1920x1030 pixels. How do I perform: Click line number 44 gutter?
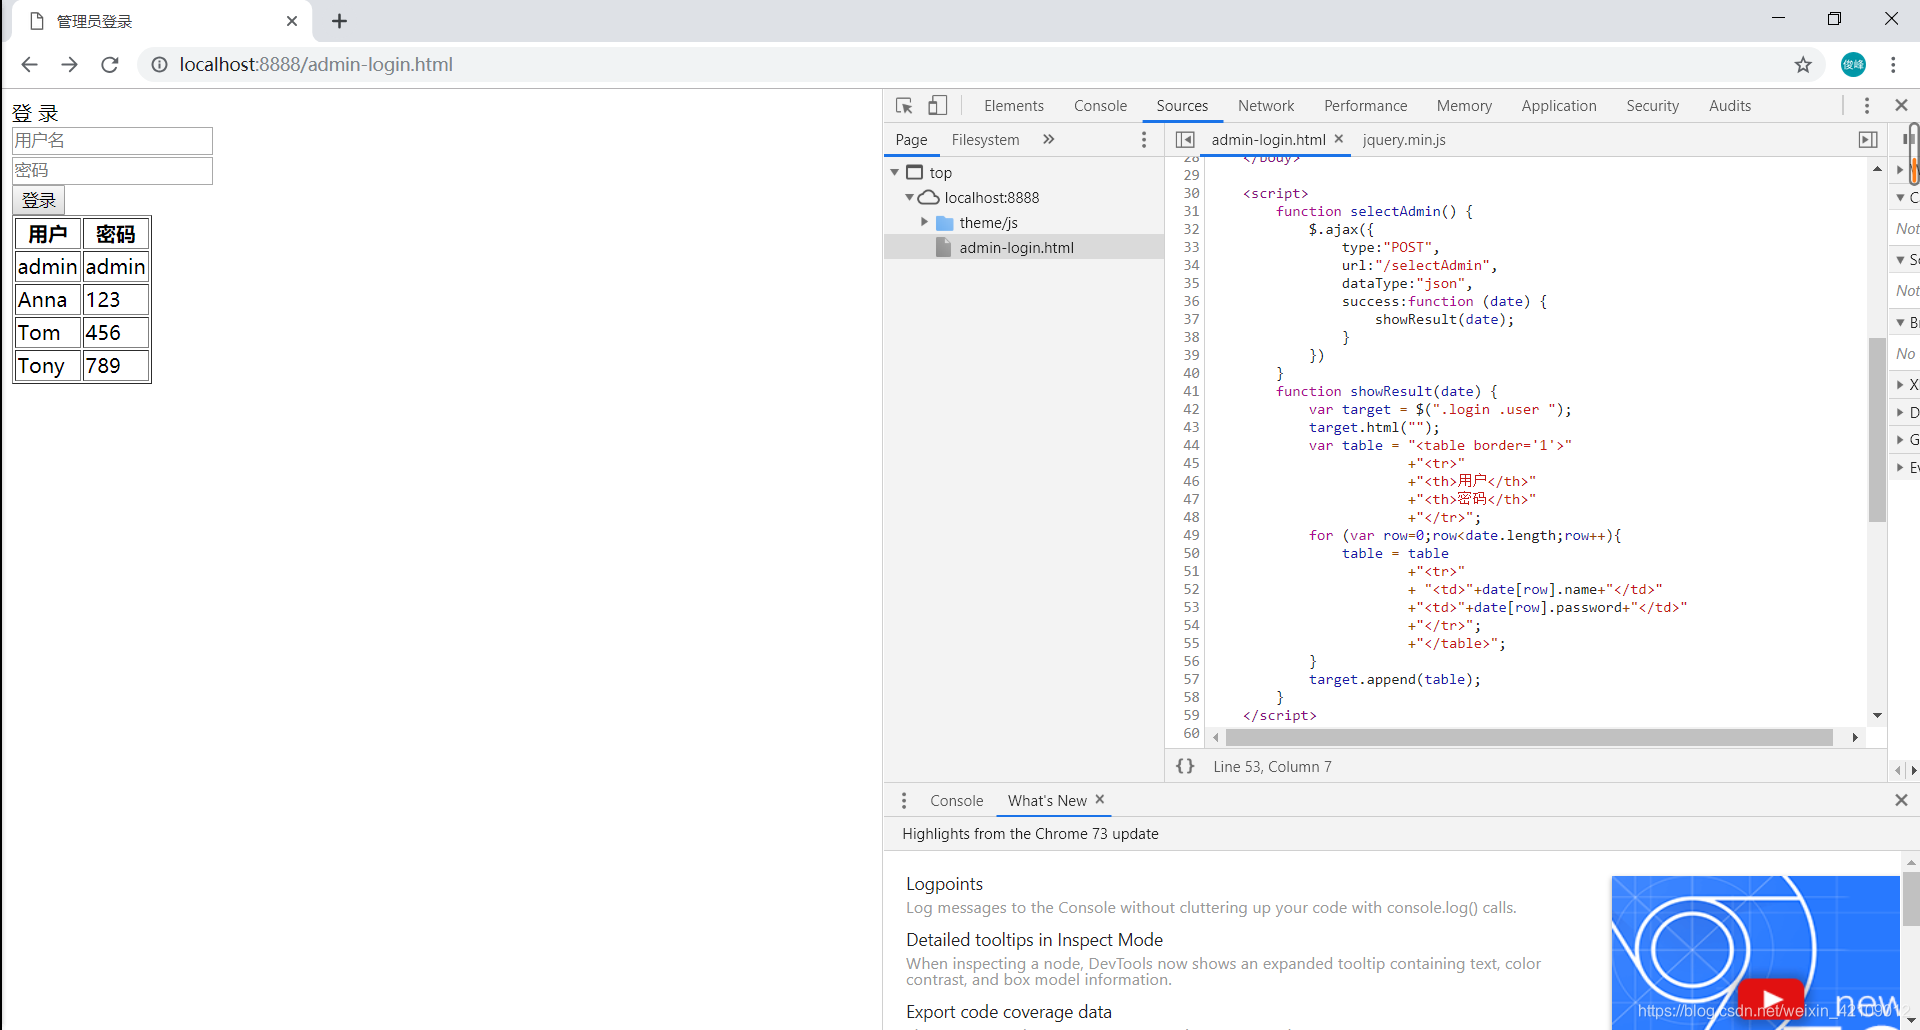(x=1190, y=445)
